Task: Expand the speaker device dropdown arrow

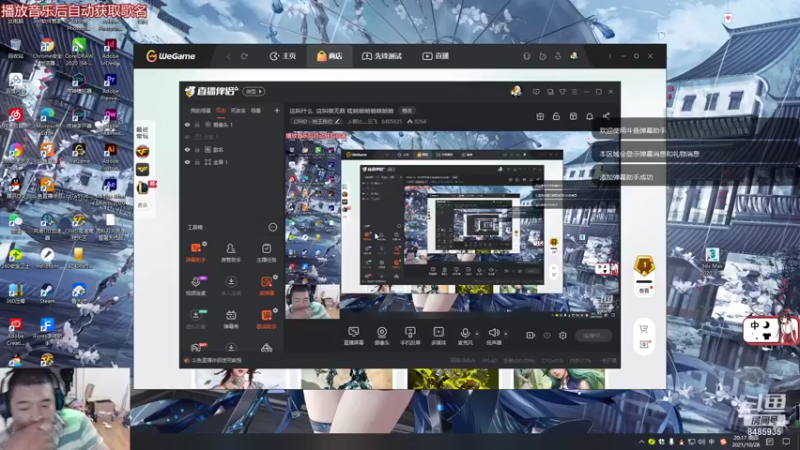Action: [506, 334]
